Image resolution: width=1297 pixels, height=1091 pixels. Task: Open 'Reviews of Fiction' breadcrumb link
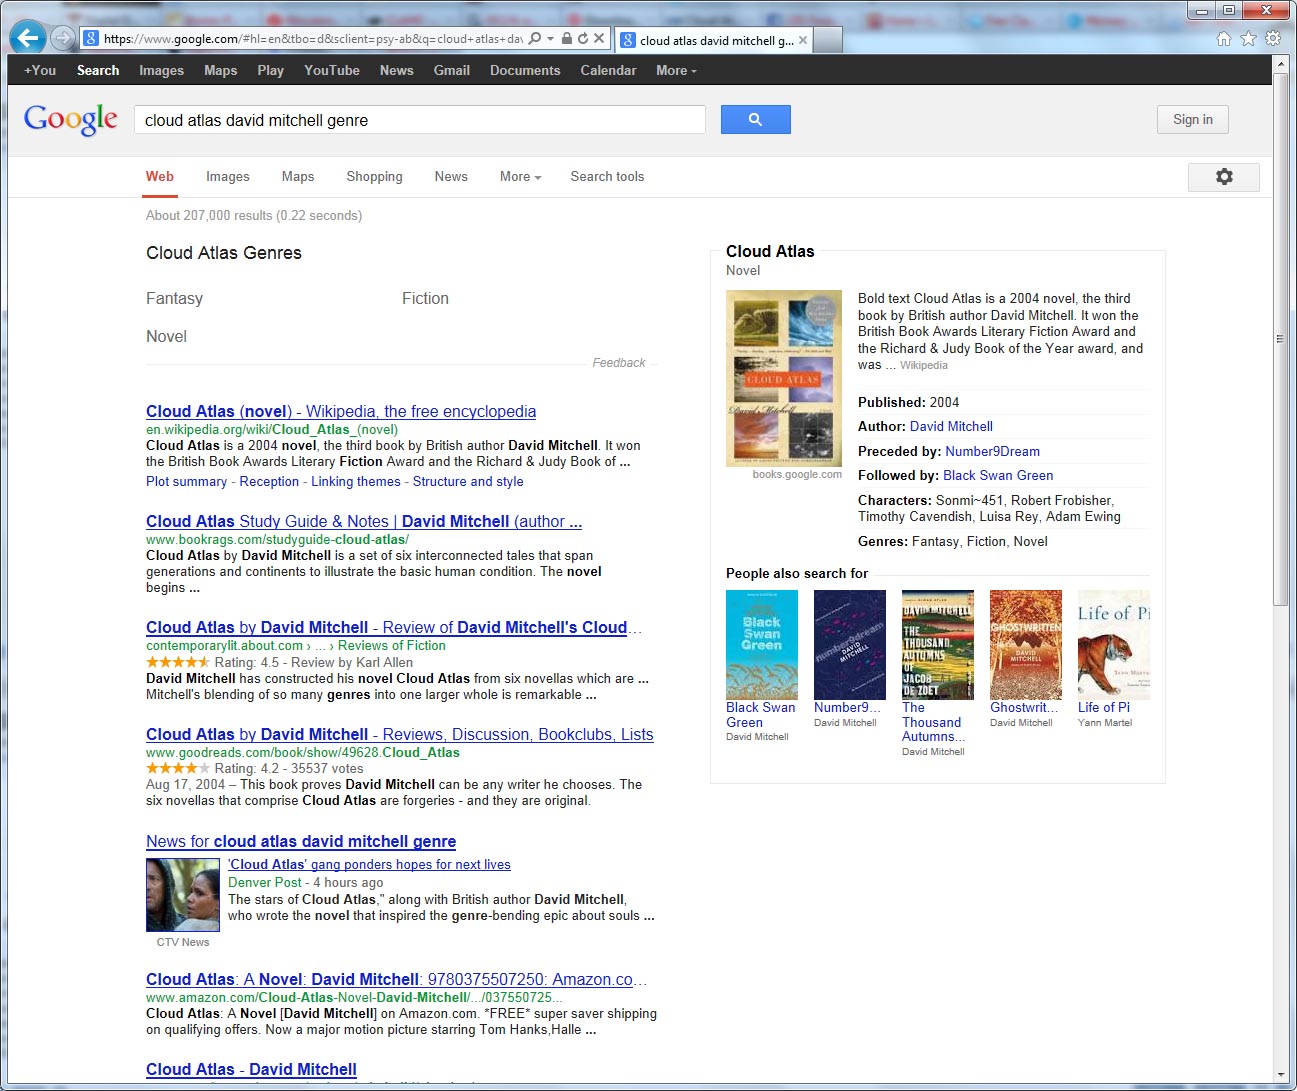coord(392,646)
